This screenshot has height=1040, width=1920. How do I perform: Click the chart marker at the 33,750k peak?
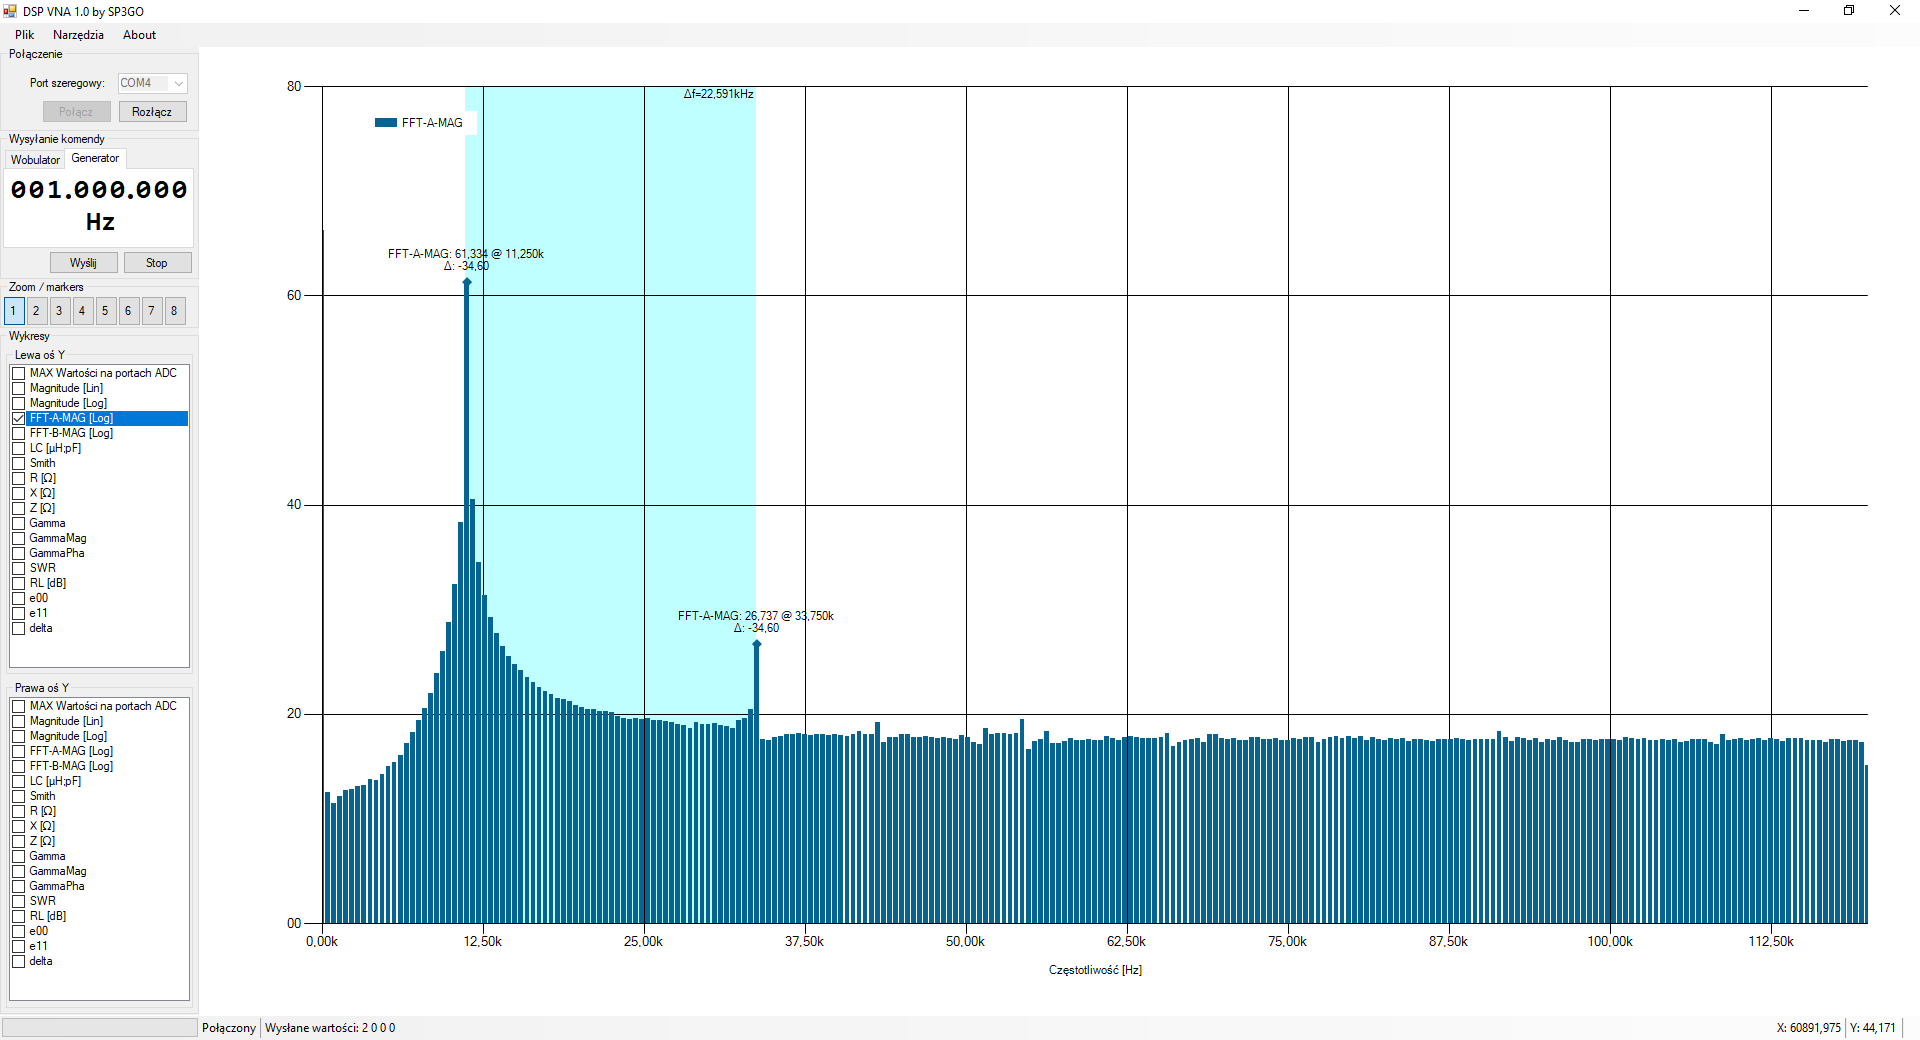[757, 644]
